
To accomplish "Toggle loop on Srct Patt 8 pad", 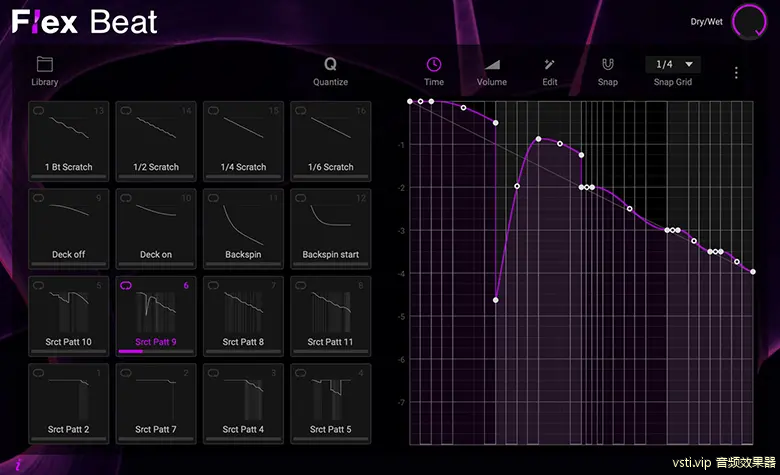I will [213, 285].
